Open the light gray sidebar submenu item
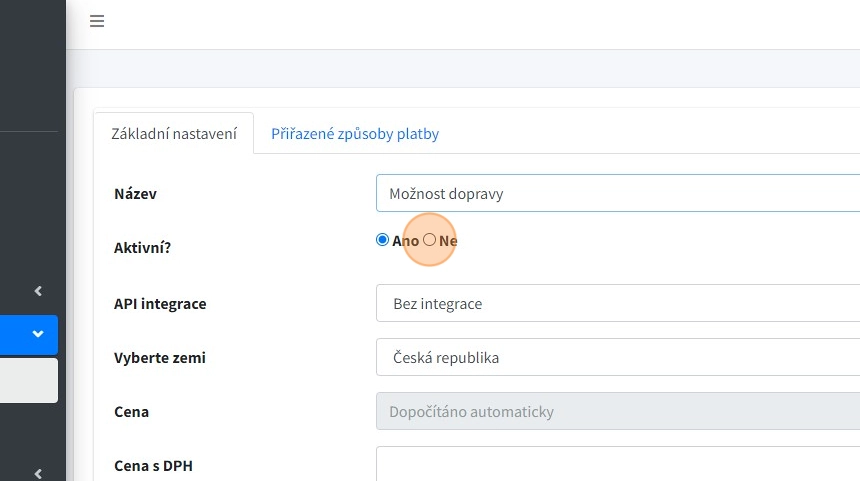 pyautogui.click(x=28, y=381)
